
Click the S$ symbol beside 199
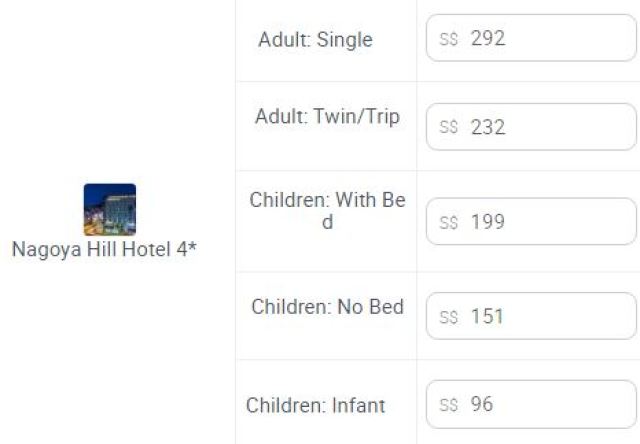[449, 222]
